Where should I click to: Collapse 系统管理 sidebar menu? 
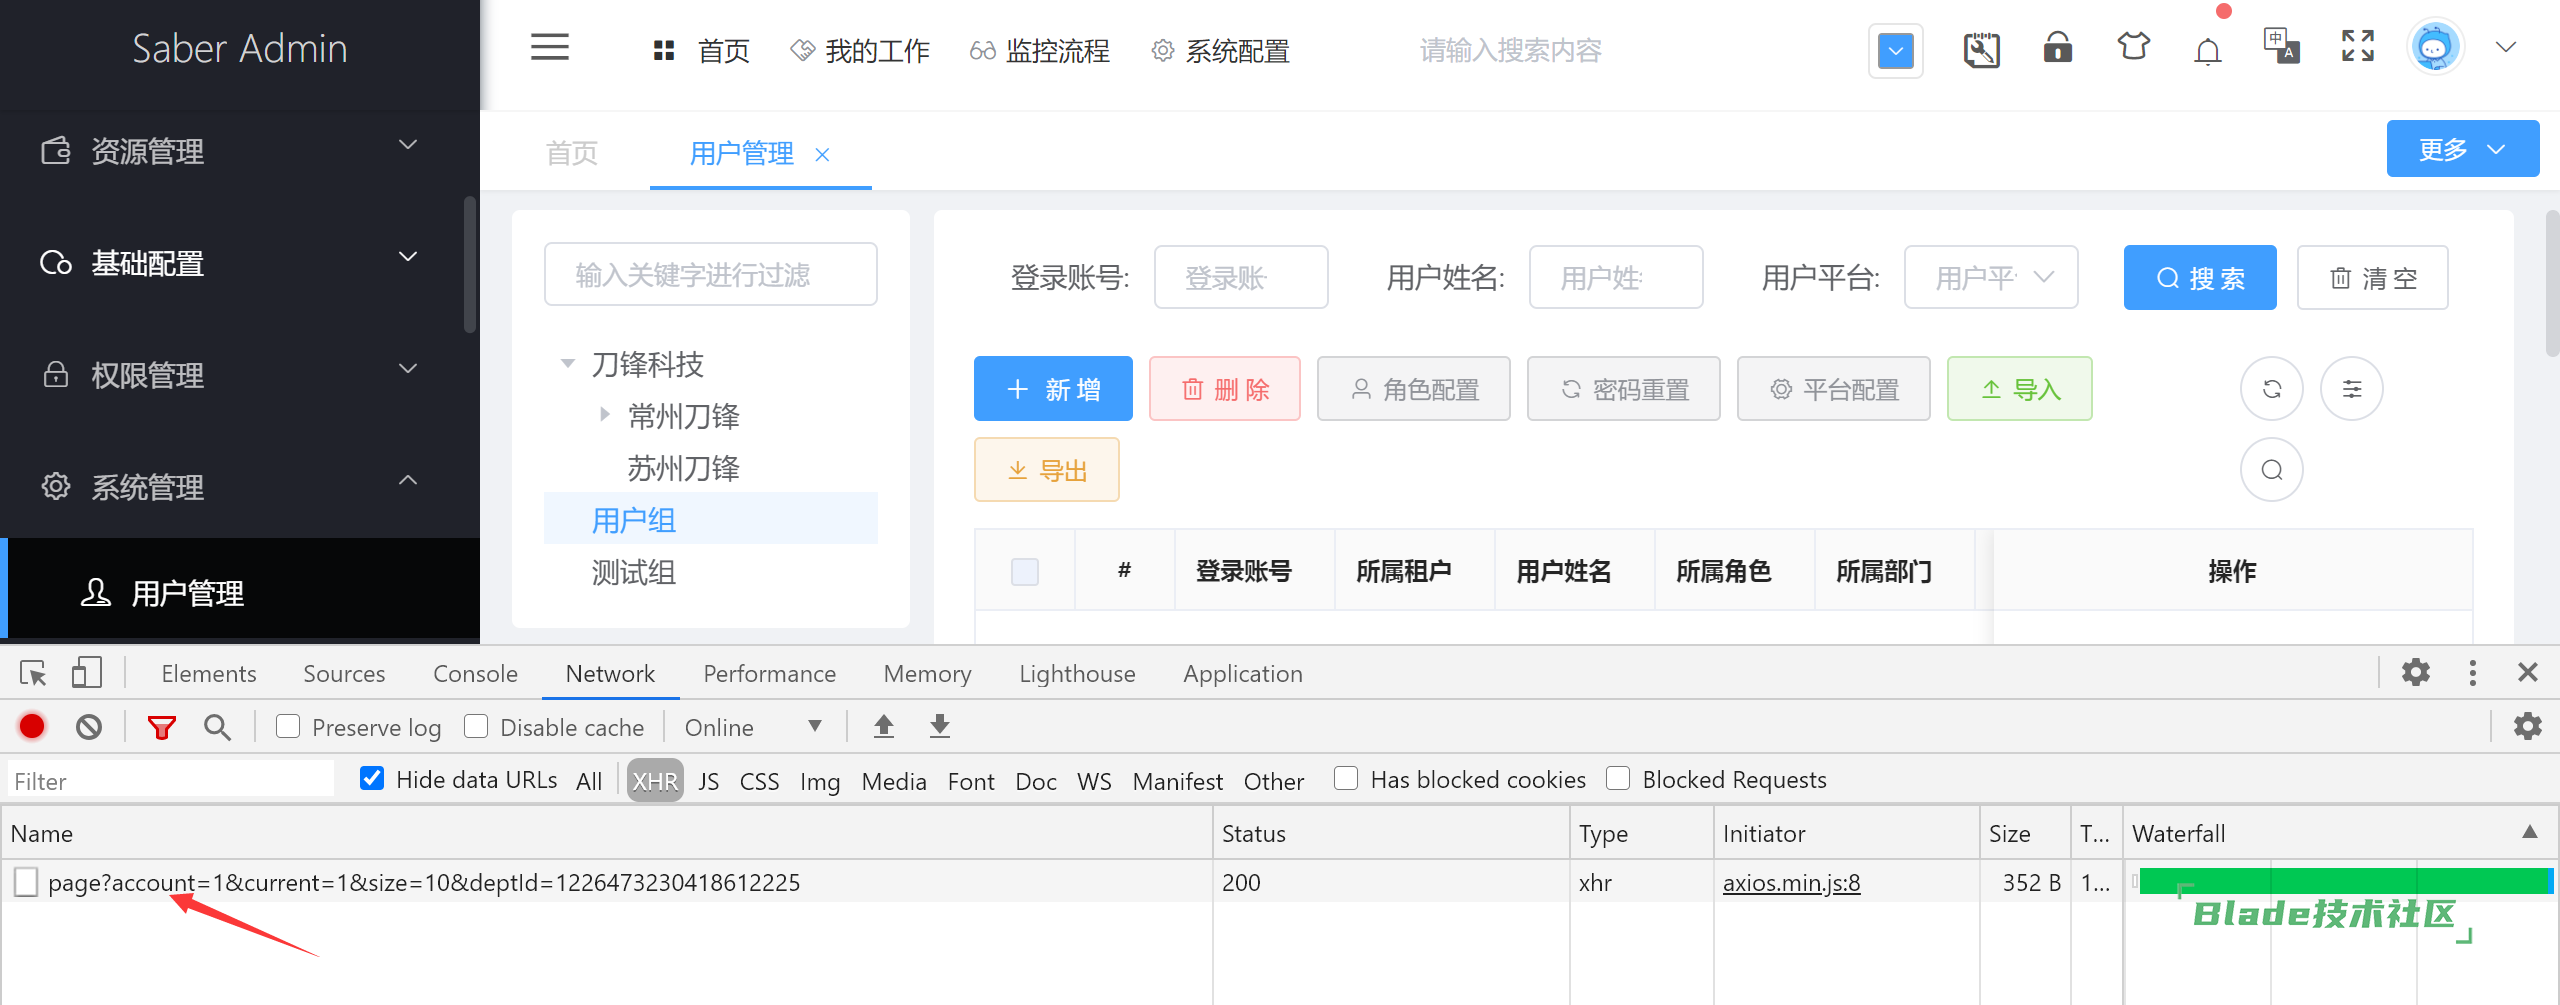point(240,487)
